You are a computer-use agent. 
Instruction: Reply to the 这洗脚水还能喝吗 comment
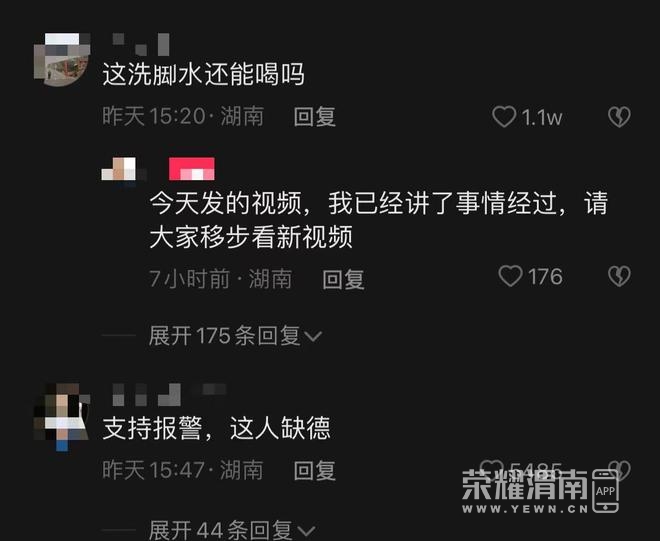click(x=314, y=117)
